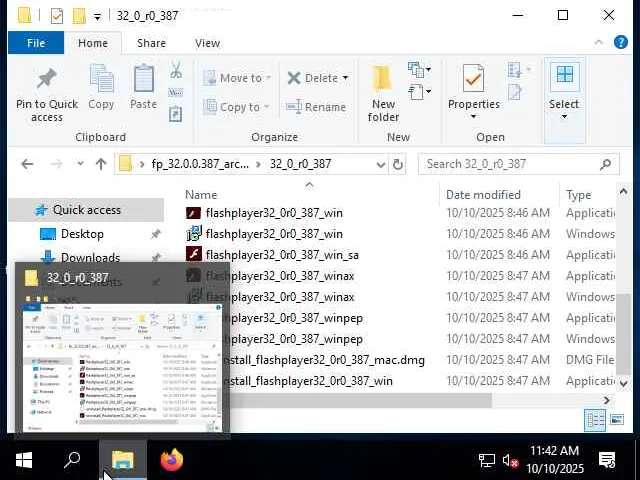Select flashplayer32_0r0_387_win Windows Installer file
Image resolution: width=640 pixels, height=480 pixels.
274,234
